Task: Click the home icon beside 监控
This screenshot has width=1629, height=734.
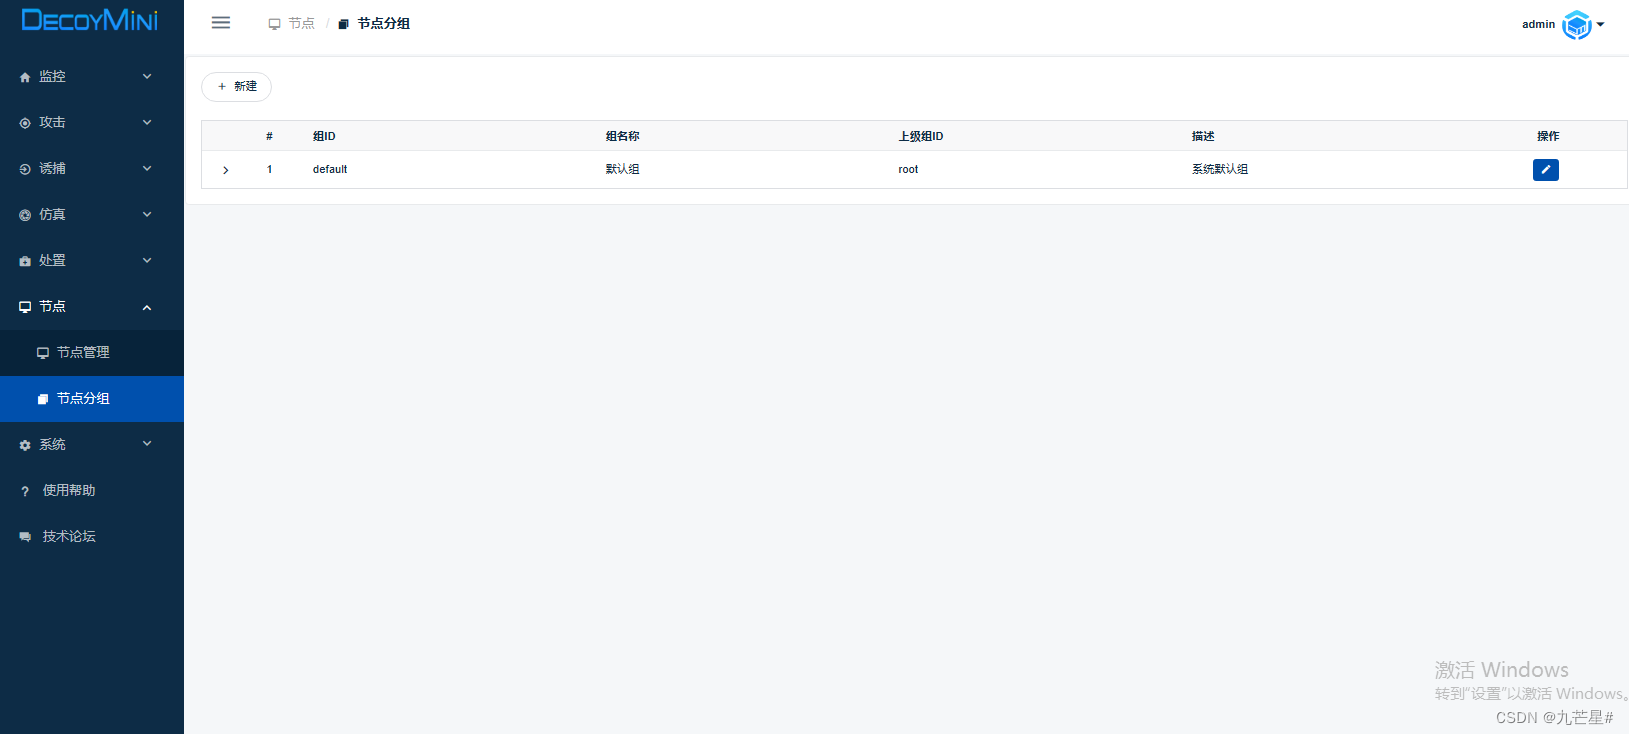Action: pyautogui.click(x=25, y=77)
